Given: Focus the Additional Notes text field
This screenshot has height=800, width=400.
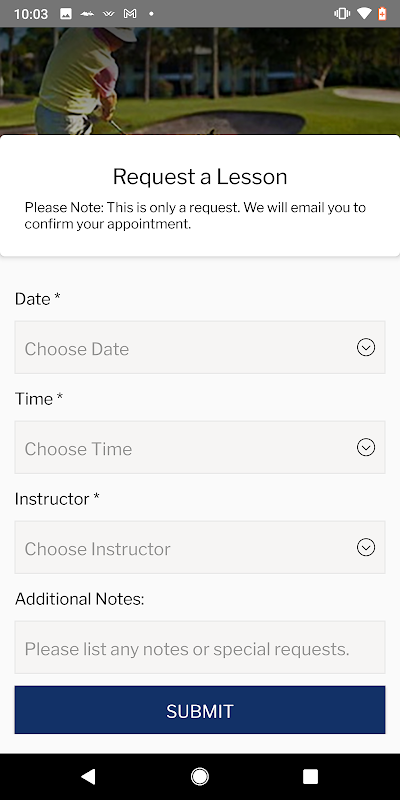Looking at the screenshot, I should click(x=200, y=647).
